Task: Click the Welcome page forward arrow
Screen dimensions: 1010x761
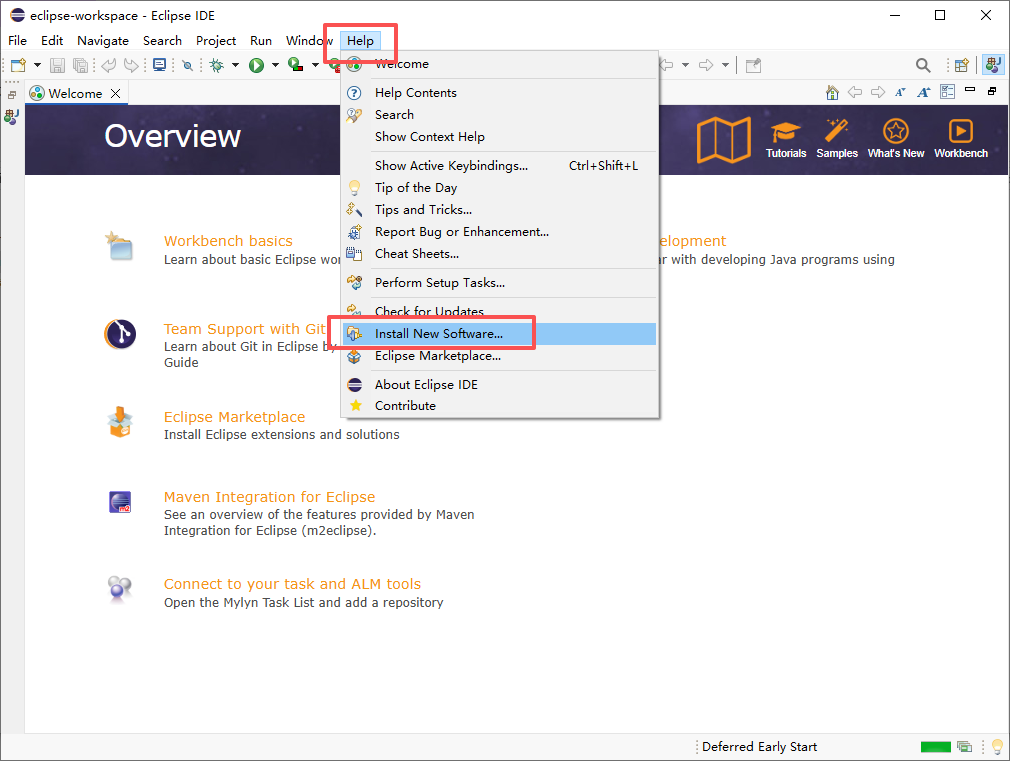Action: pos(878,92)
